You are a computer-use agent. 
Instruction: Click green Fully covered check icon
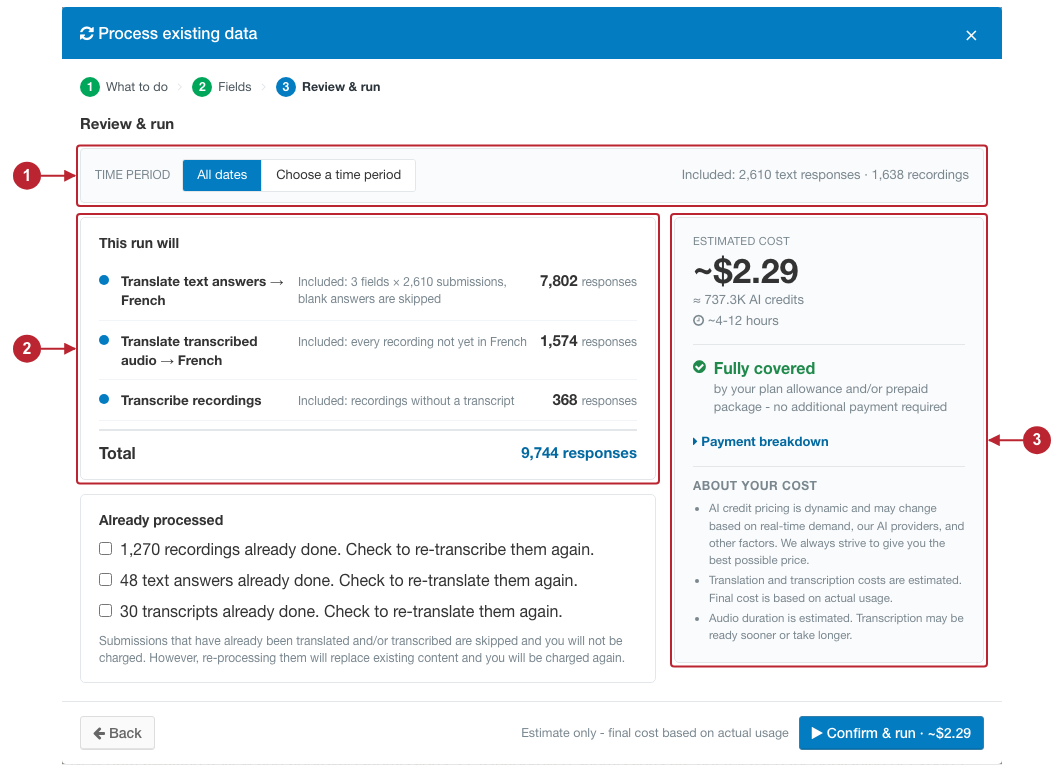tap(700, 367)
